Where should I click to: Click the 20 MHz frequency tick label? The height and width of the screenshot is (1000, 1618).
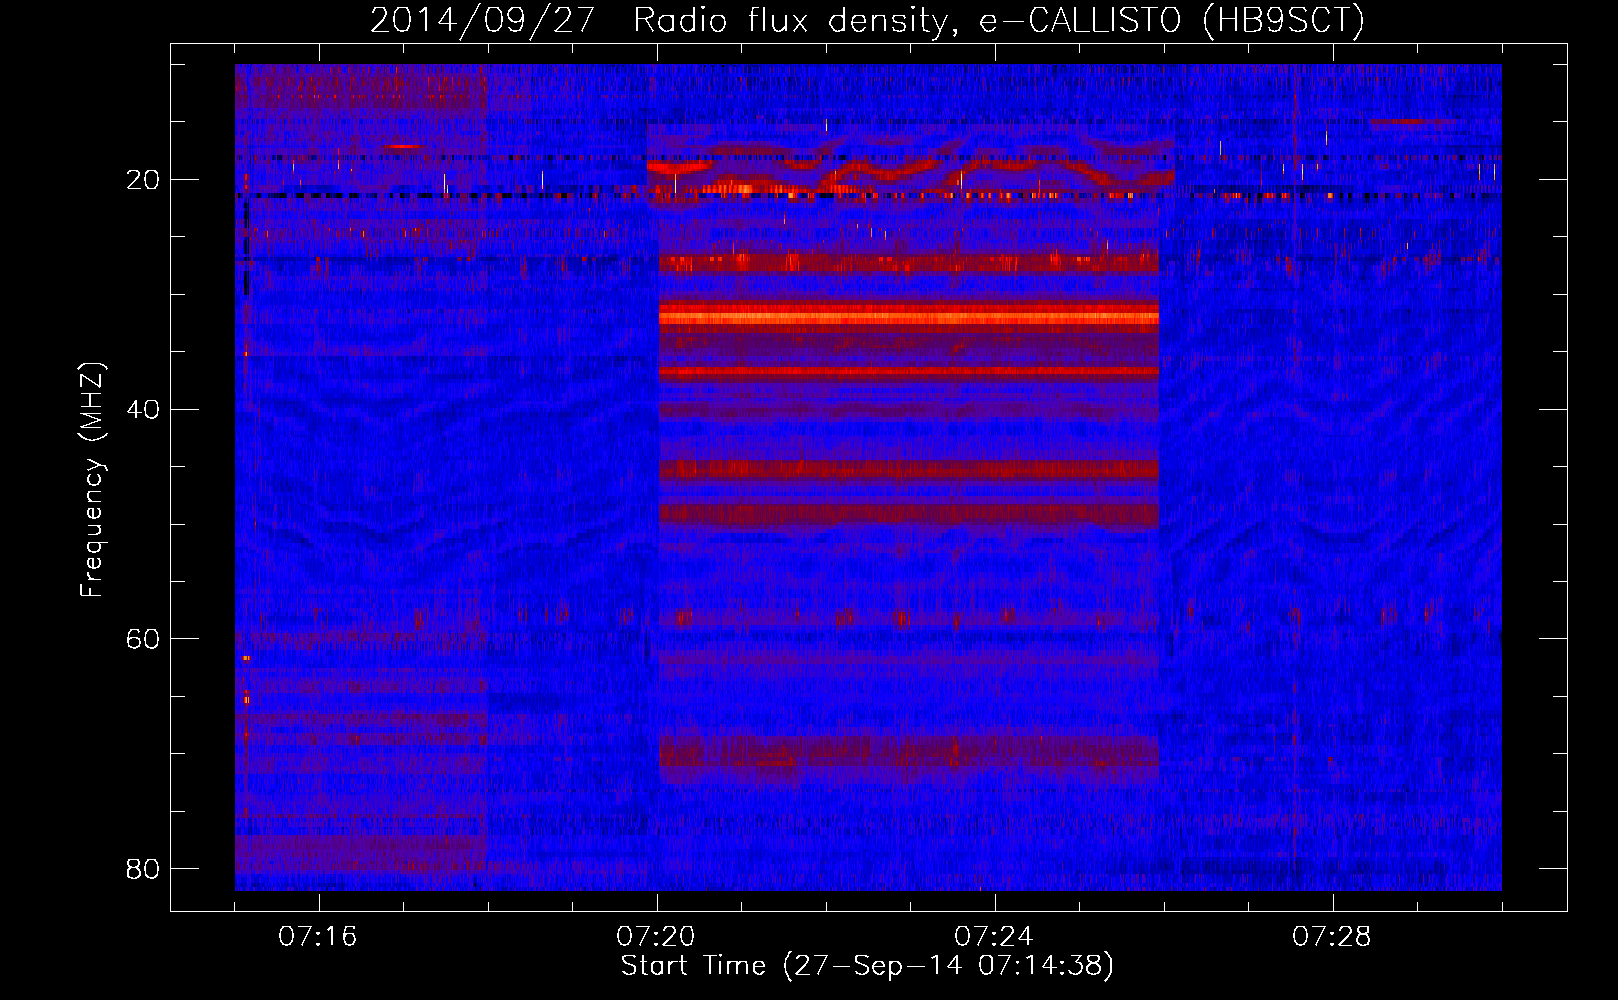[x=143, y=180]
